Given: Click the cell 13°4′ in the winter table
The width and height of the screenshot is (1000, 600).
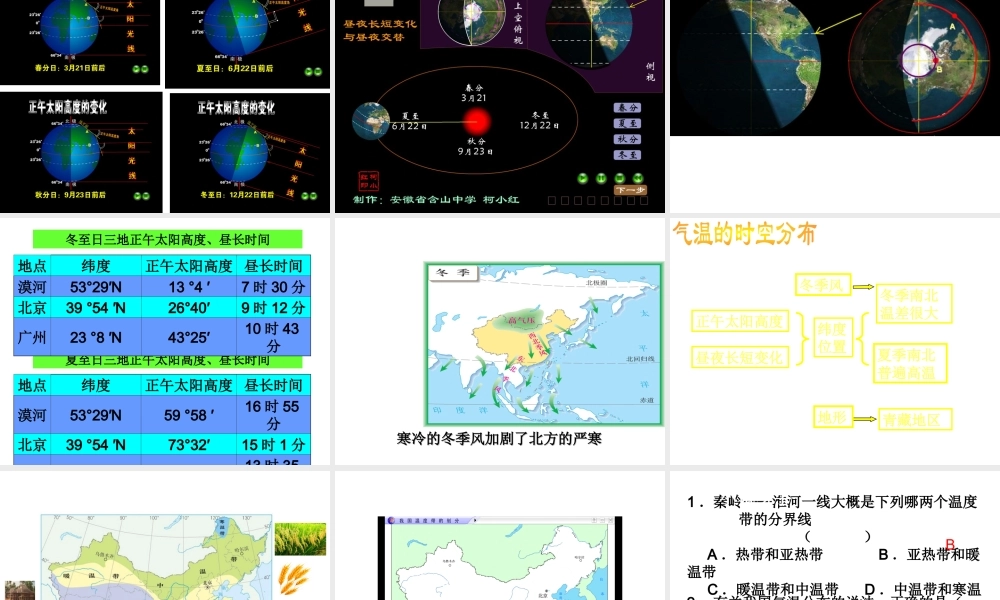Looking at the screenshot, I should click(x=189, y=287).
